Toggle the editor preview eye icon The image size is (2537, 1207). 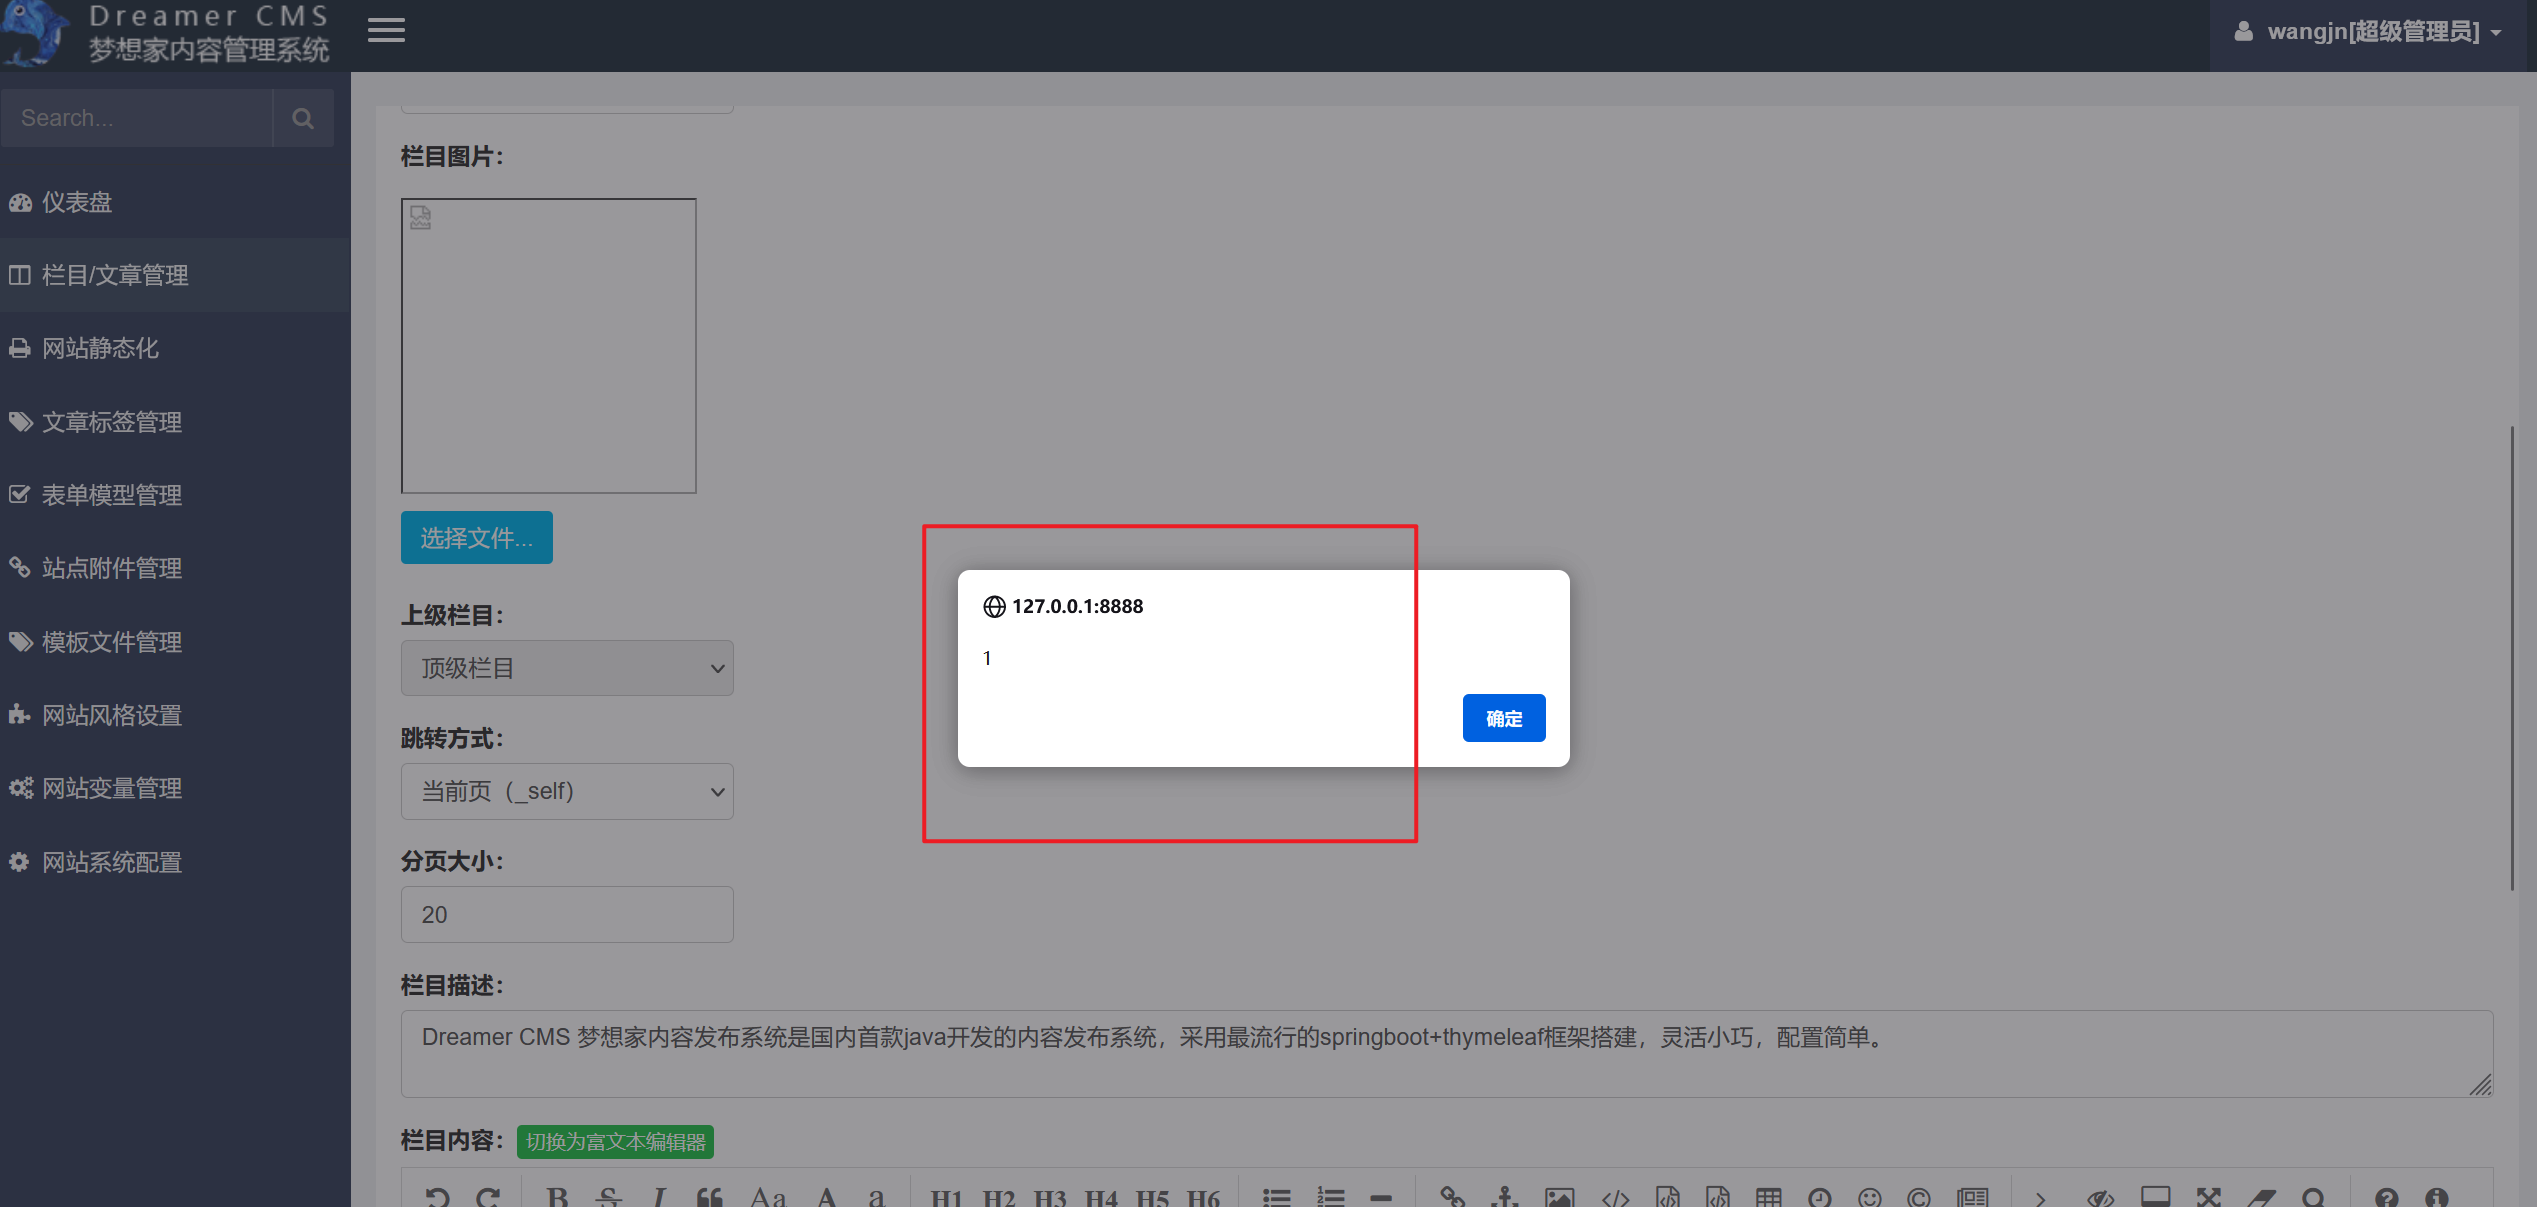(x=2100, y=1196)
